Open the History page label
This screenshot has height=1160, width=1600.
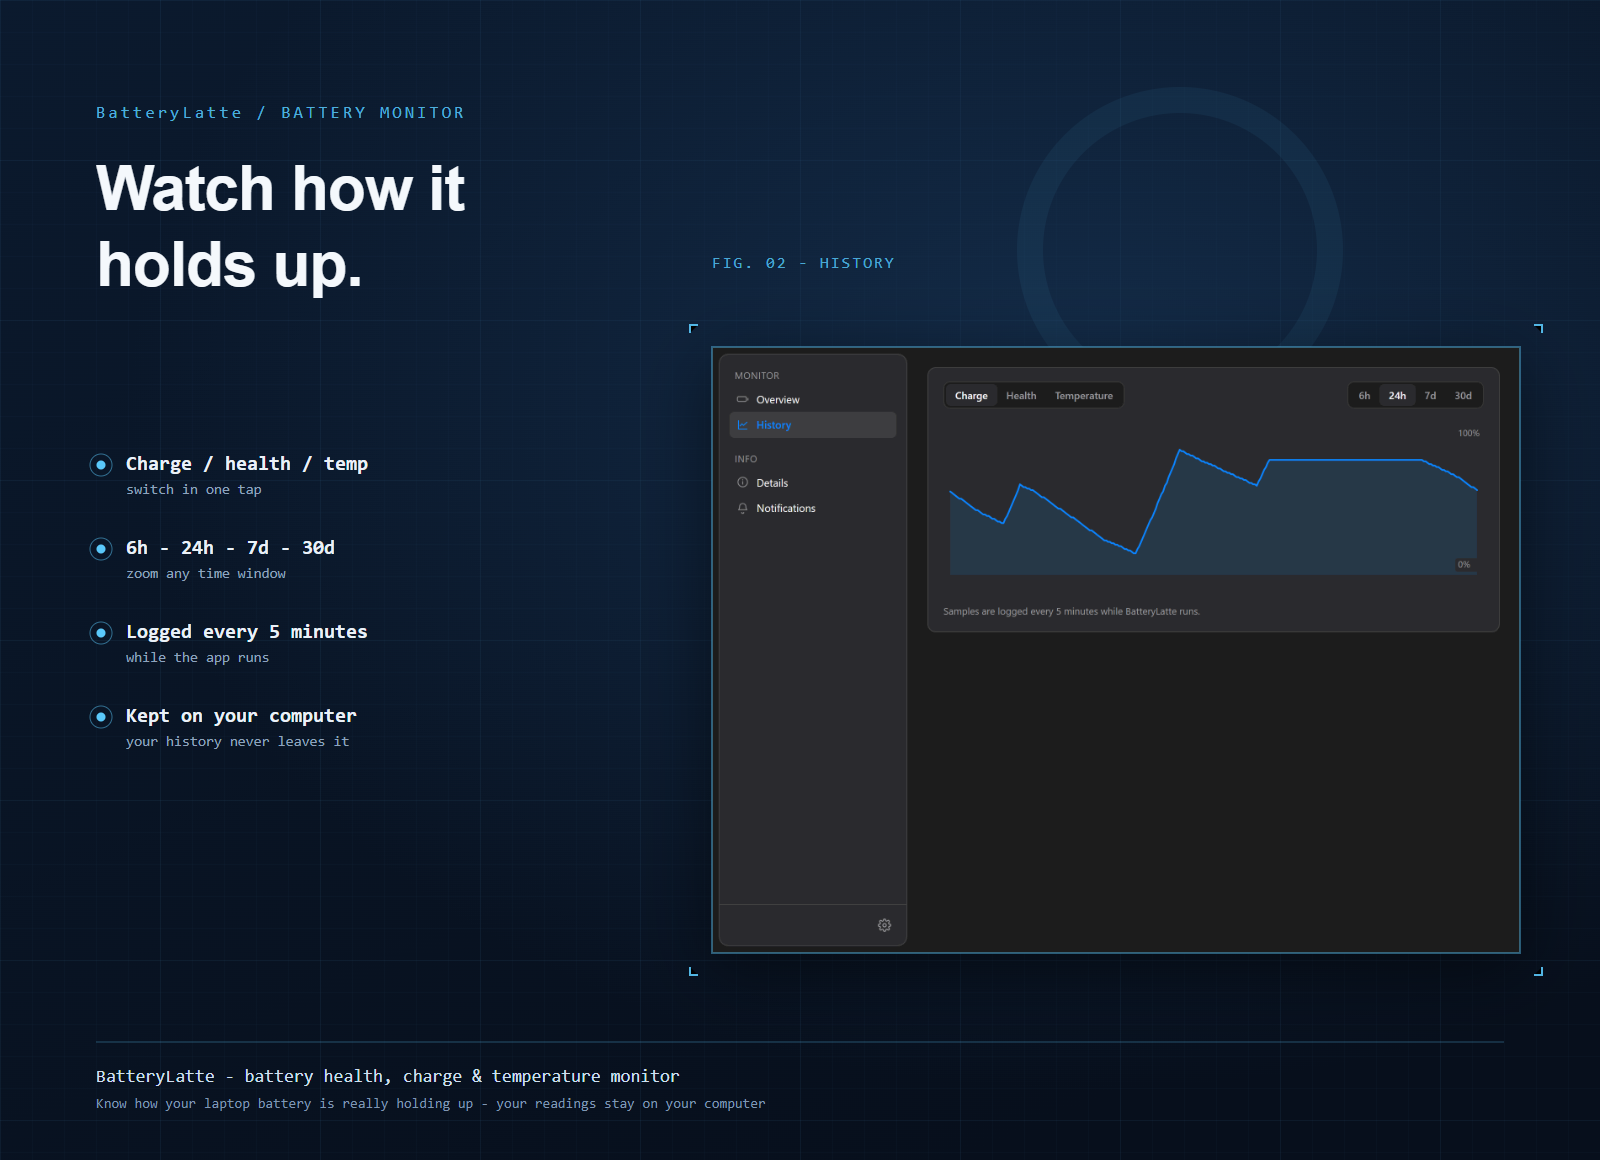(774, 425)
